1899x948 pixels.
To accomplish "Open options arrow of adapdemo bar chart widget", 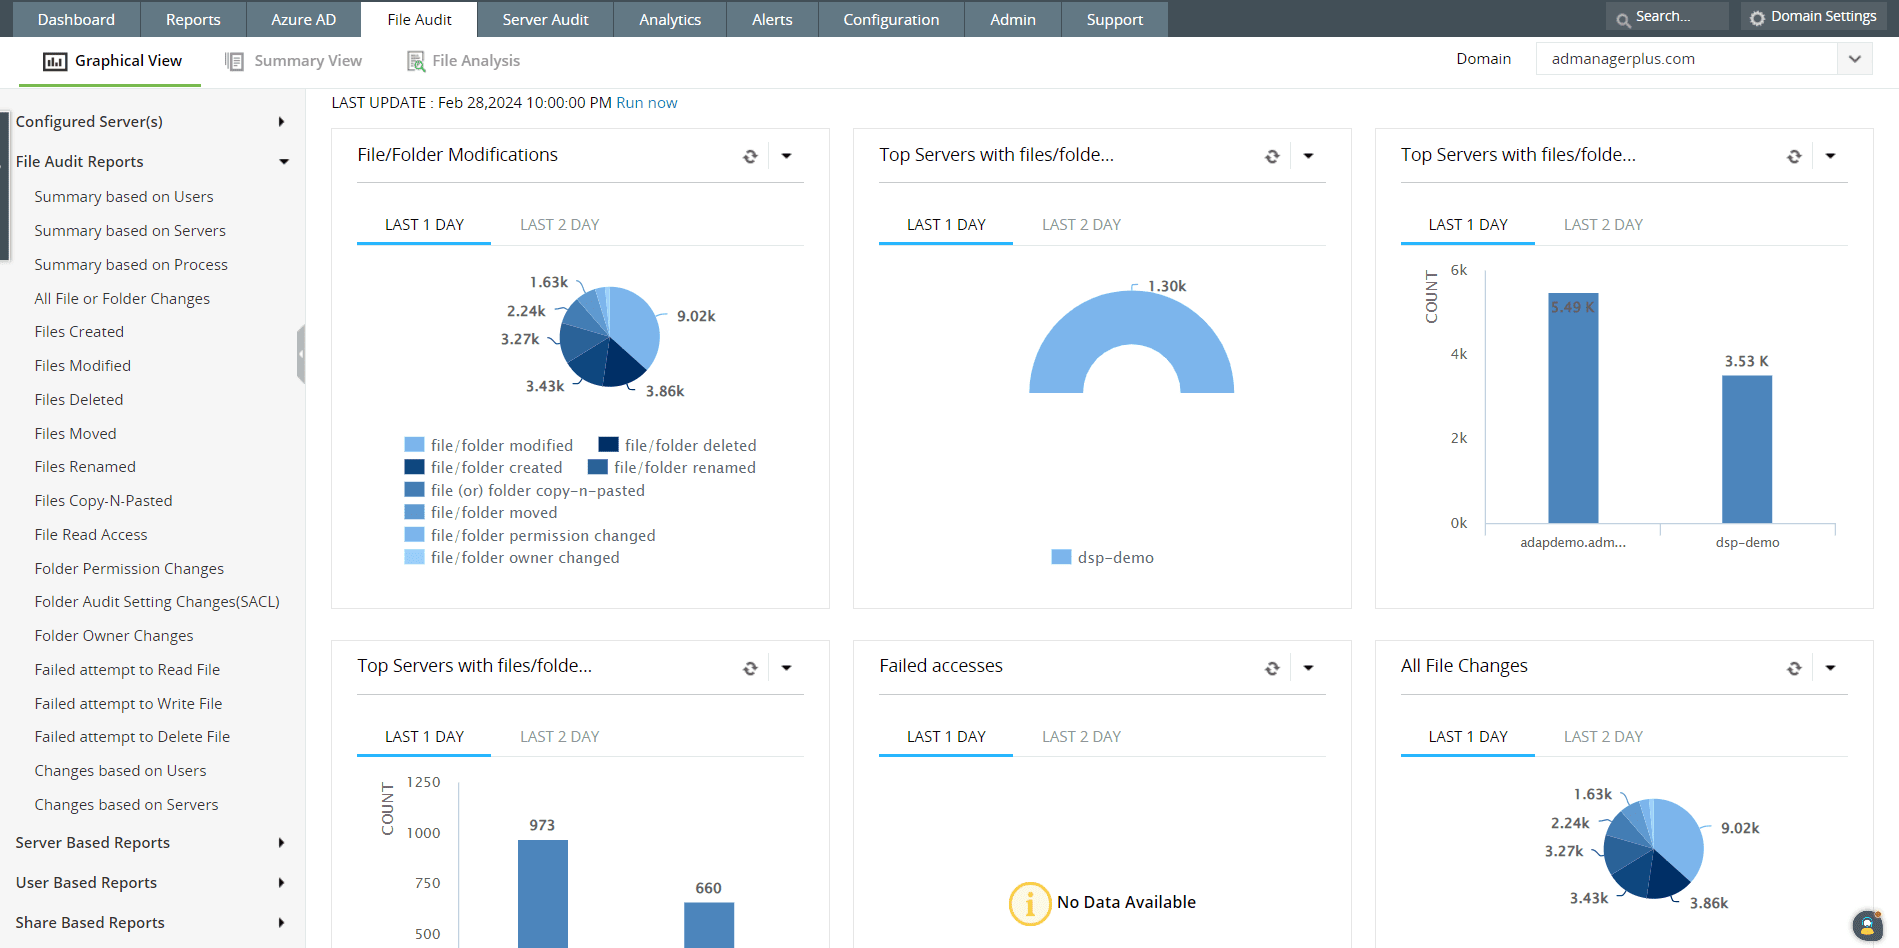I will [x=1830, y=156].
